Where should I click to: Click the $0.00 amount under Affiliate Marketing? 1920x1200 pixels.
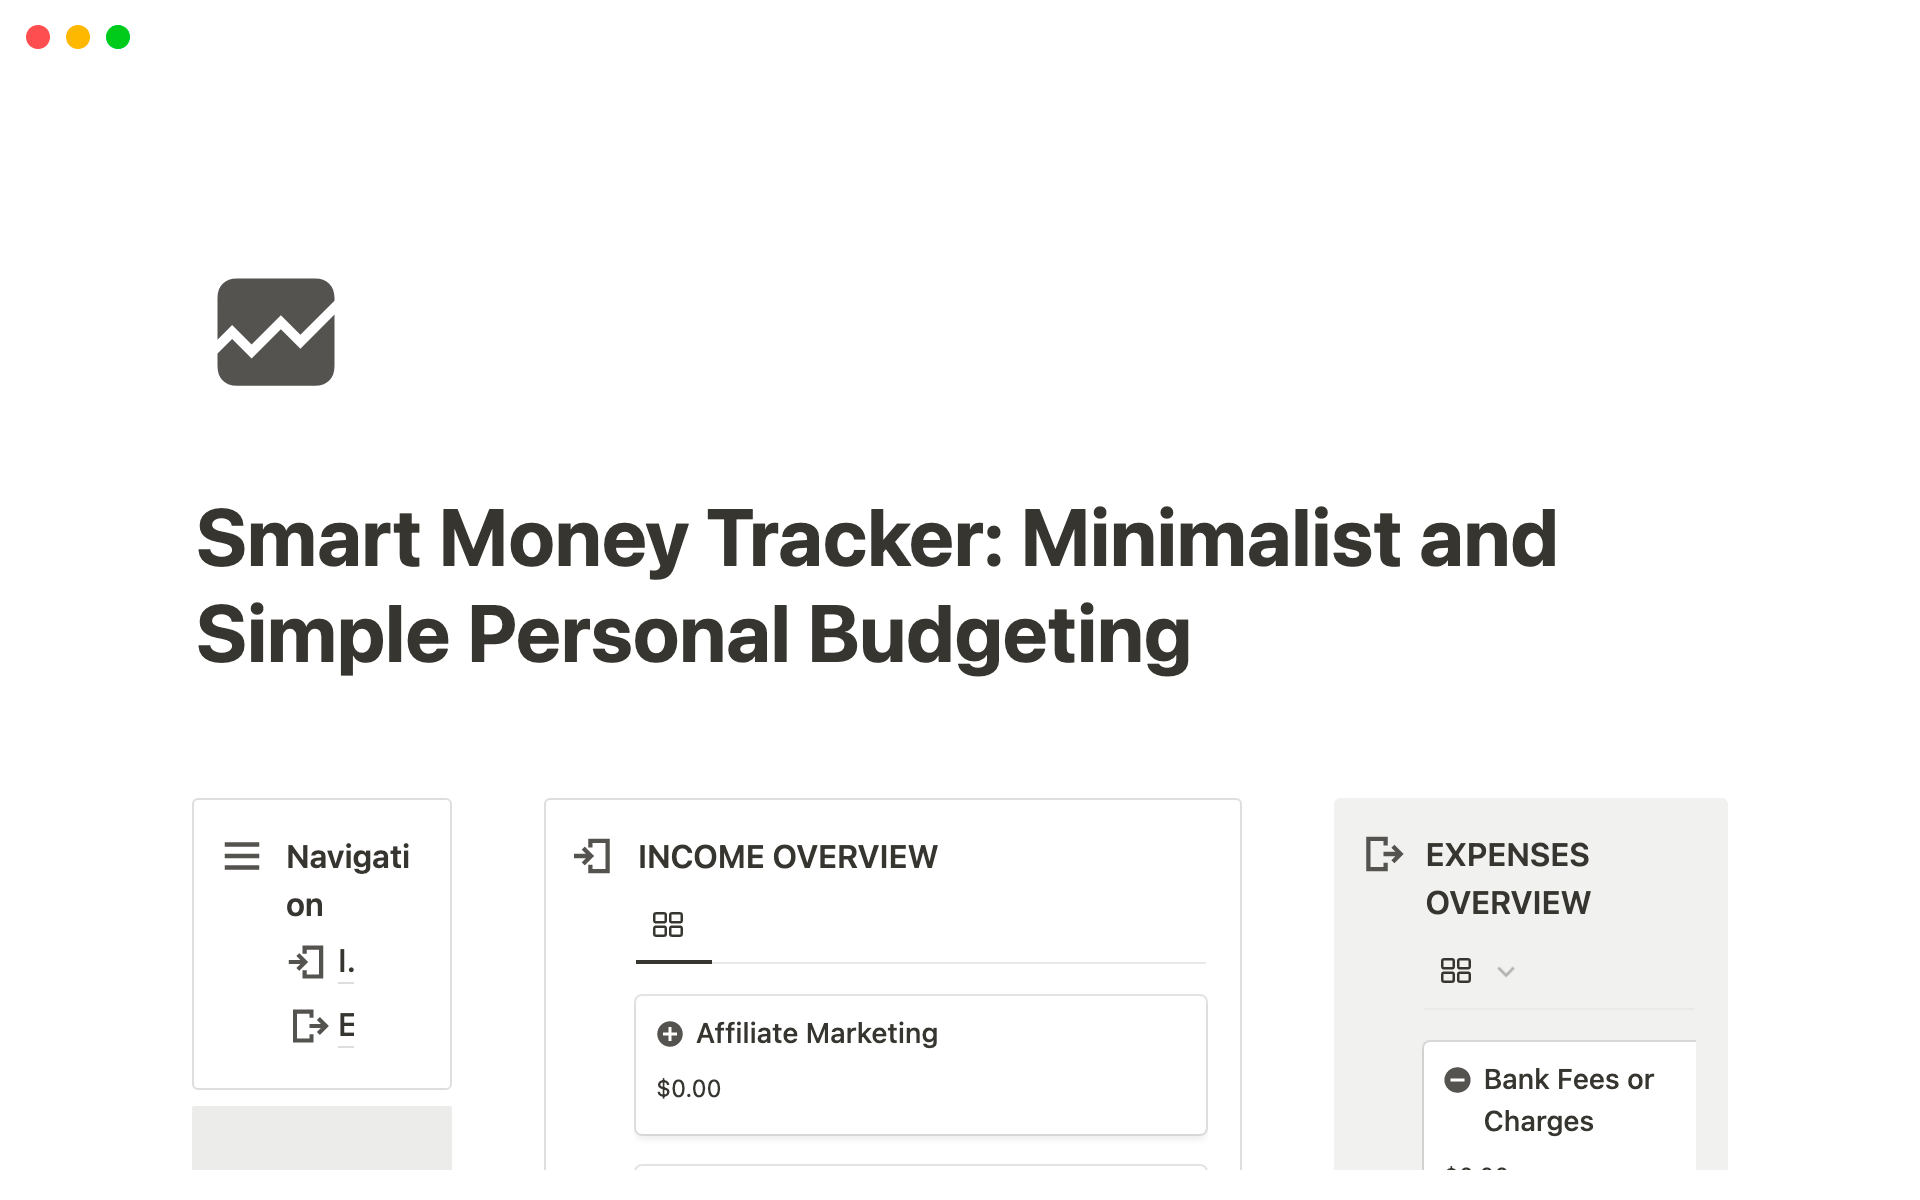691,1087
